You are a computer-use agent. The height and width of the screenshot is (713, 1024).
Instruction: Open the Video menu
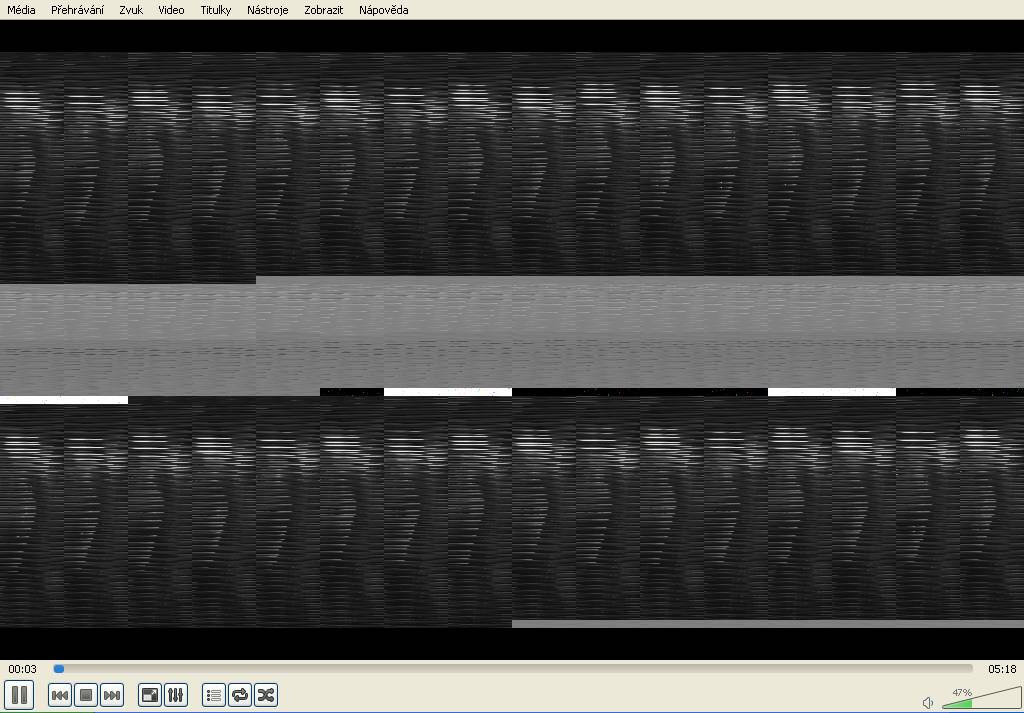point(171,10)
